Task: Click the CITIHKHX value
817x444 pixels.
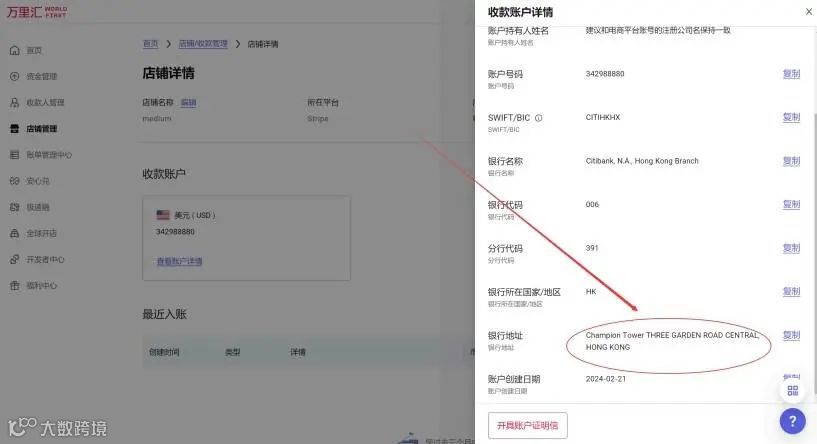Action: pyautogui.click(x=603, y=117)
